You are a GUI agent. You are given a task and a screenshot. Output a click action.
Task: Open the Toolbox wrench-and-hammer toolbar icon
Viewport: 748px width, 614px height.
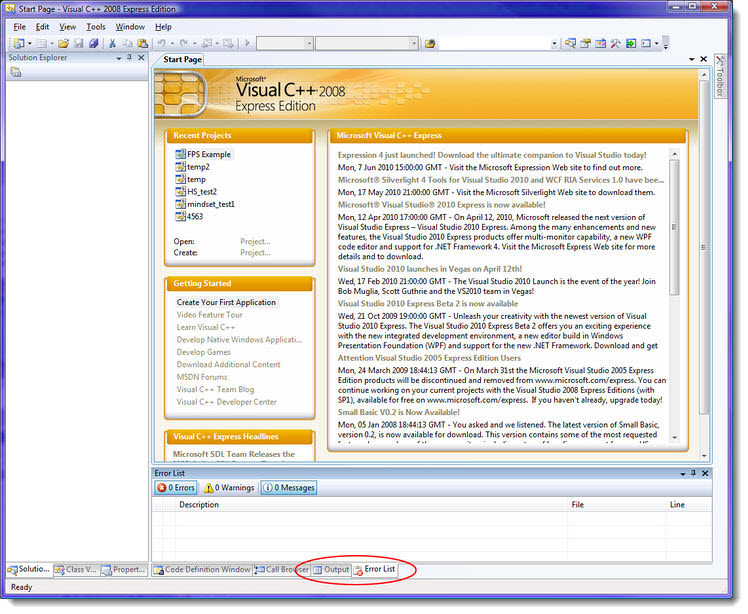(x=616, y=44)
